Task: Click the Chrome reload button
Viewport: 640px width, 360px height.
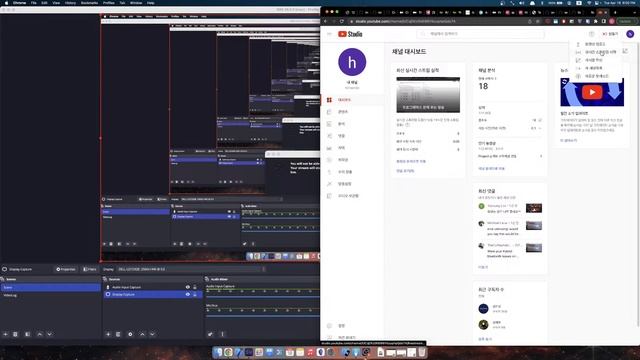Action: tap(342, 21)
